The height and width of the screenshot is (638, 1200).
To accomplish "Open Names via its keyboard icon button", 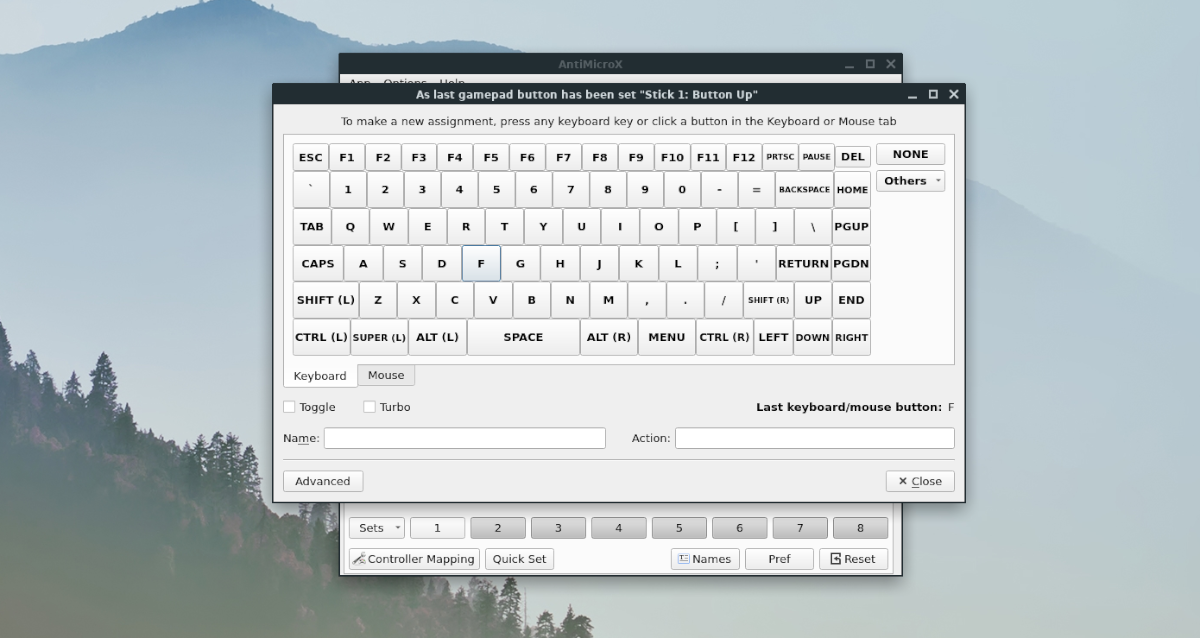I will click(704, 559).
